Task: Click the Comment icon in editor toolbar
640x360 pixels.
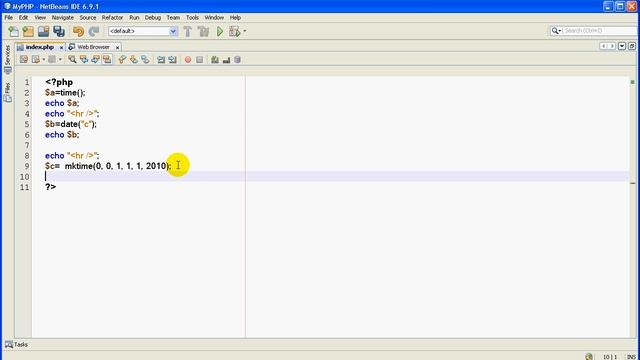Action: [x=215, y=60]
